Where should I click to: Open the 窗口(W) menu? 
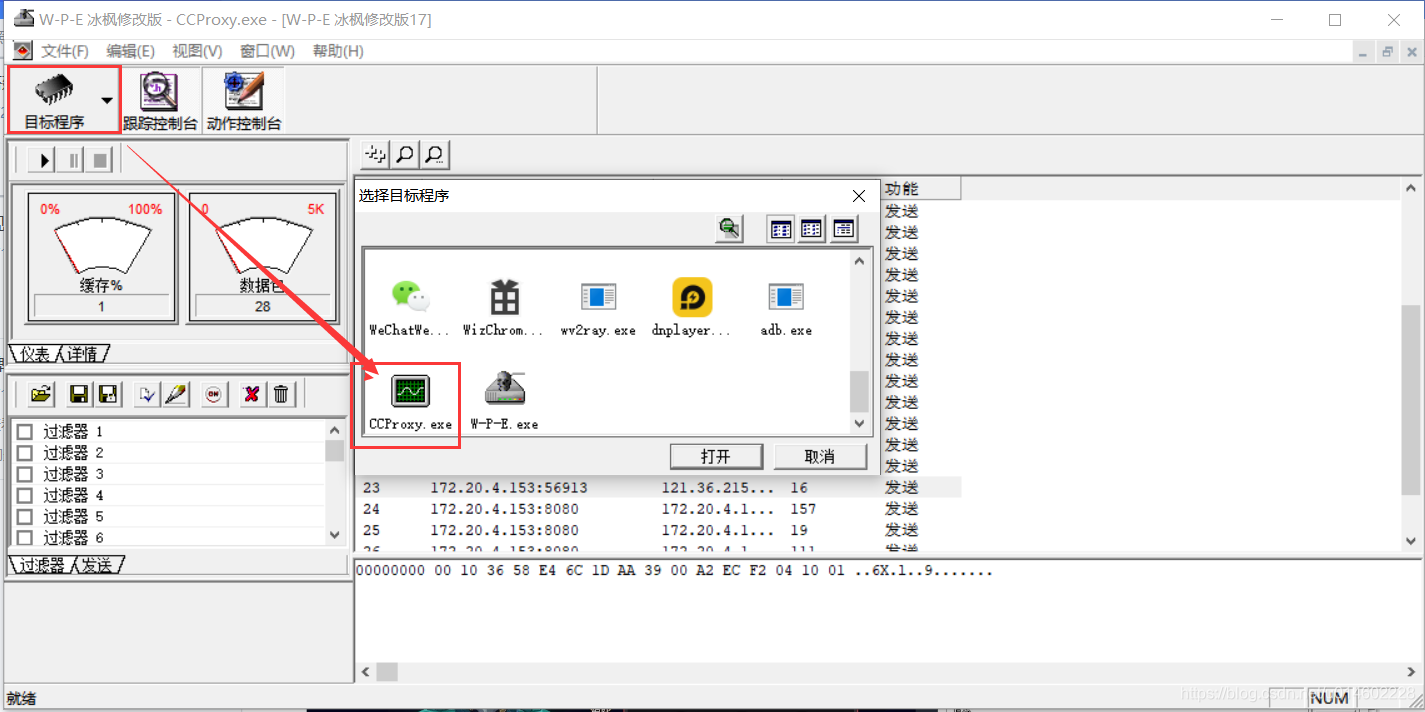tap(267, 51)
